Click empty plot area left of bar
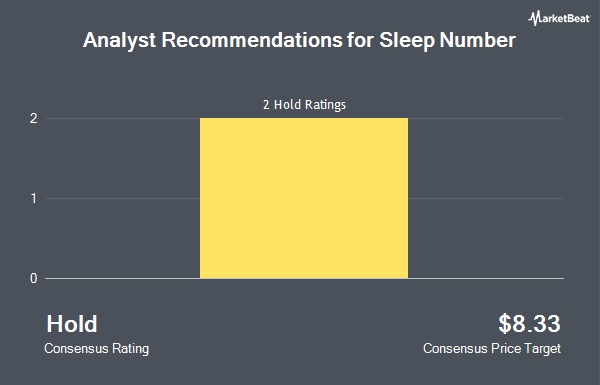The width and height of the screenshot is (600, 385). pos(122,237)
